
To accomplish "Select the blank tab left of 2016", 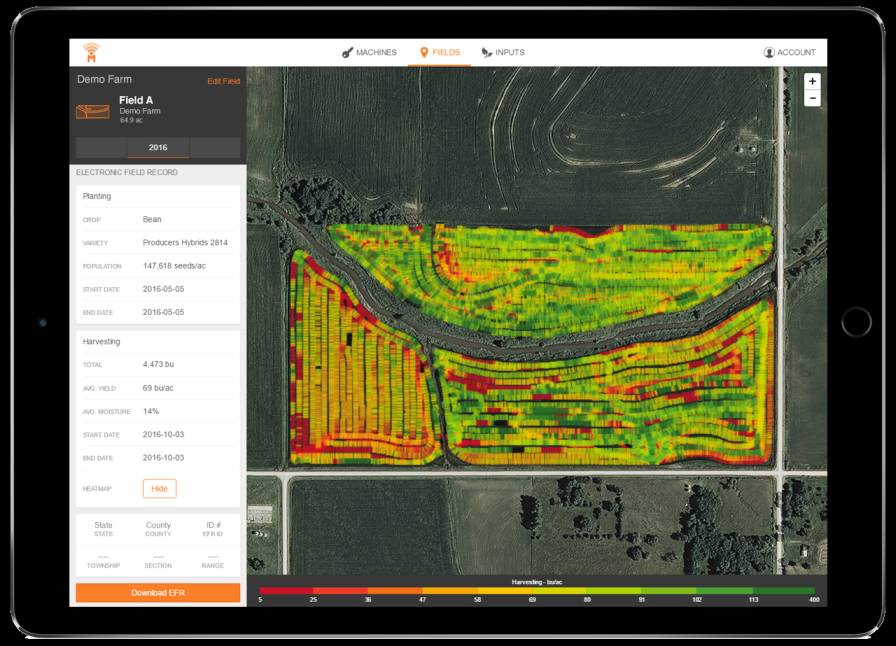I will coord(101,147).
